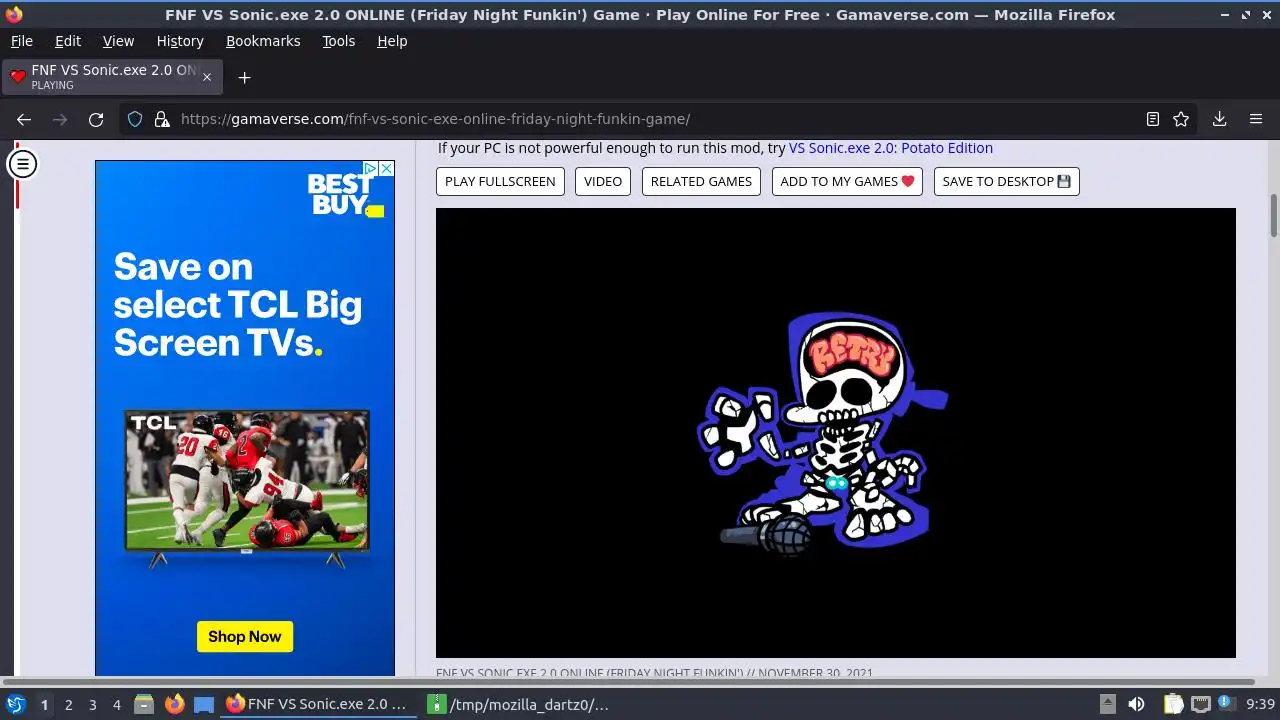Close the FNF VS Sonic.exe tab
This screenshot has width=1280, height=720.
click(207, 77)
